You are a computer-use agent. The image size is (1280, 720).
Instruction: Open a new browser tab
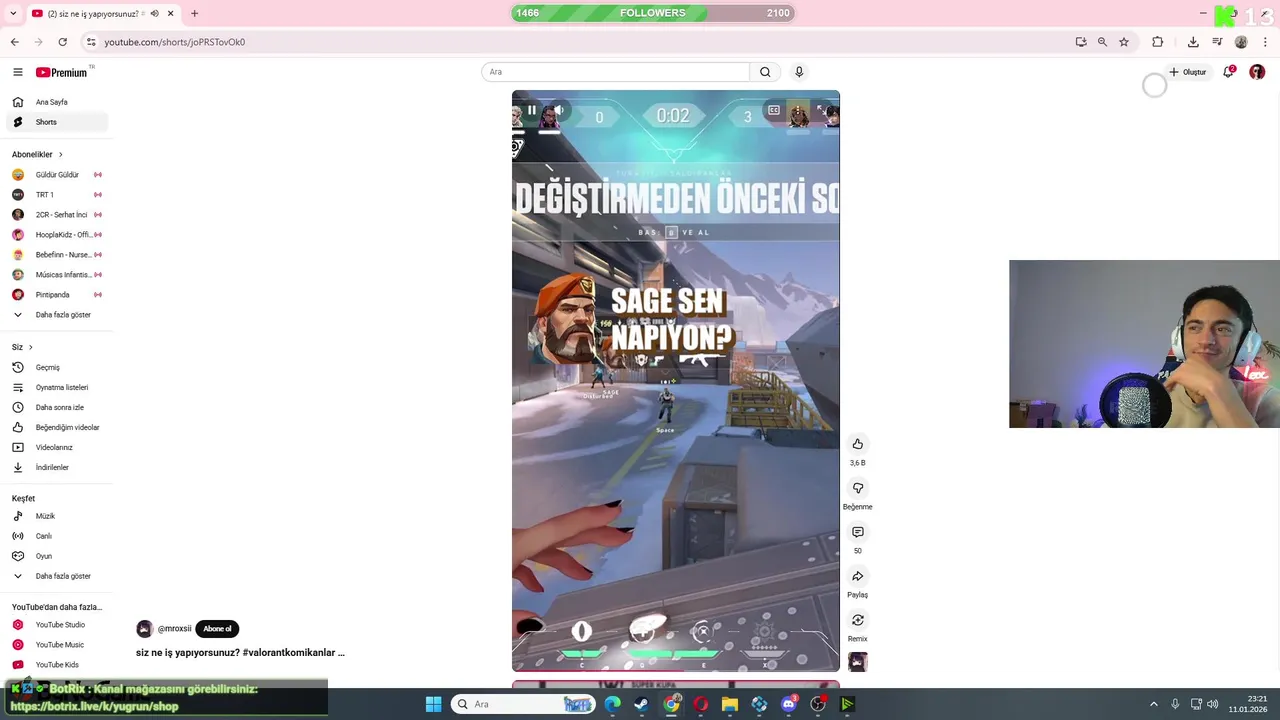point(194,14)
